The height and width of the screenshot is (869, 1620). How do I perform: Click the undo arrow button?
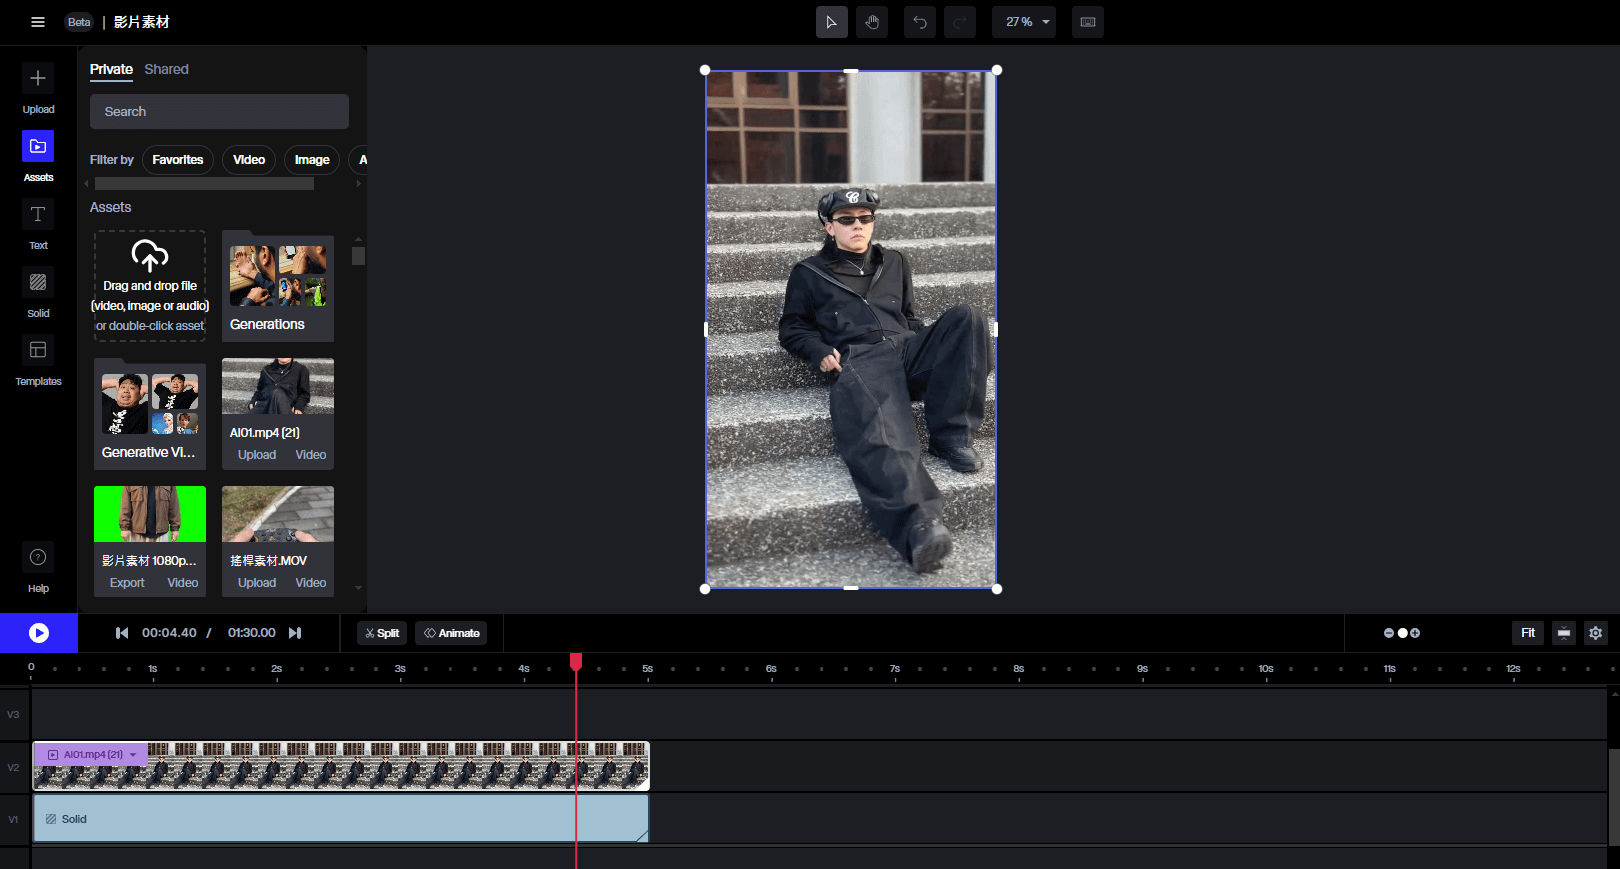coord(919,22)
